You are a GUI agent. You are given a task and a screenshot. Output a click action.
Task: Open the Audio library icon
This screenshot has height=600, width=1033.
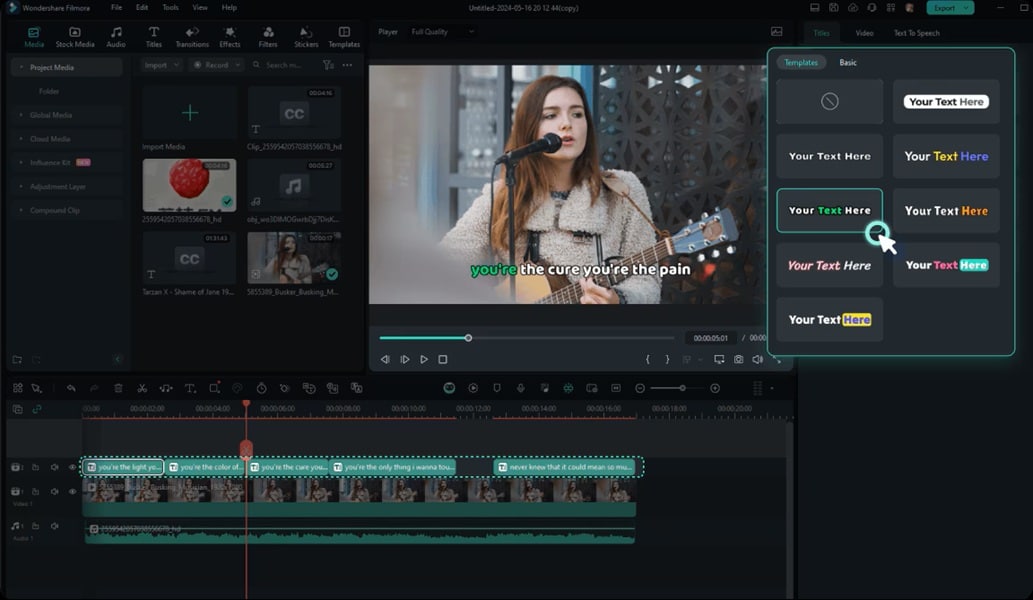(x=116, y=37)
